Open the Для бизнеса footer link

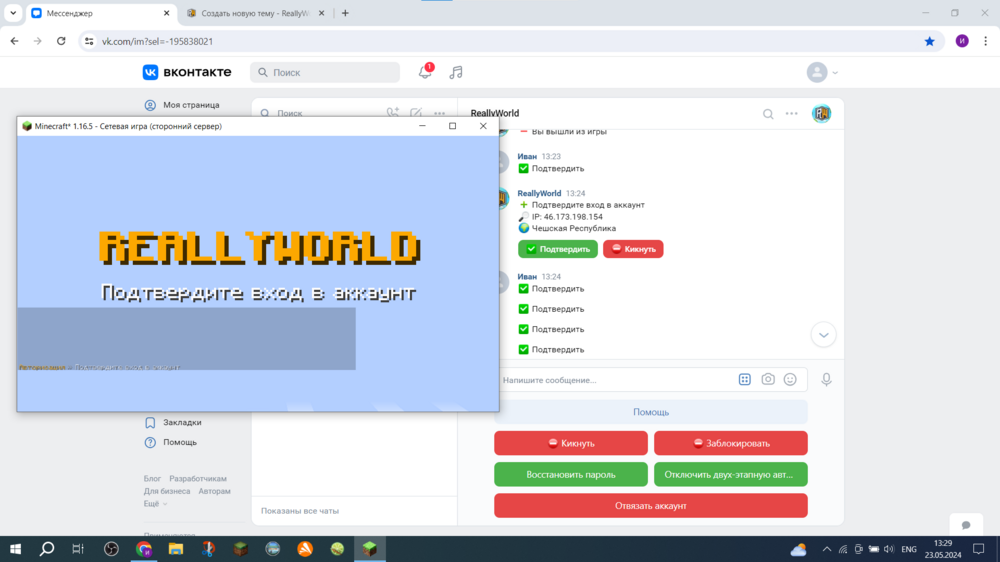pos(167,491)
